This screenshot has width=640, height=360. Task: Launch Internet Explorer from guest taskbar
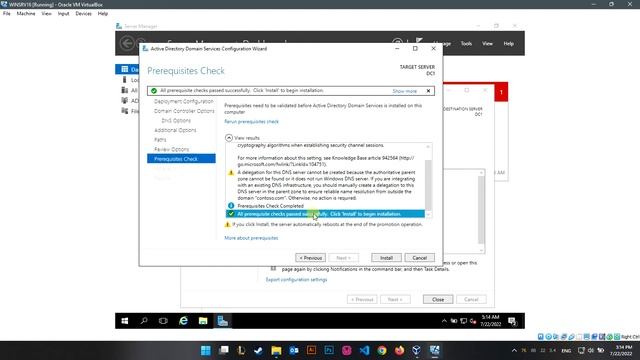[x=183, y=321]
